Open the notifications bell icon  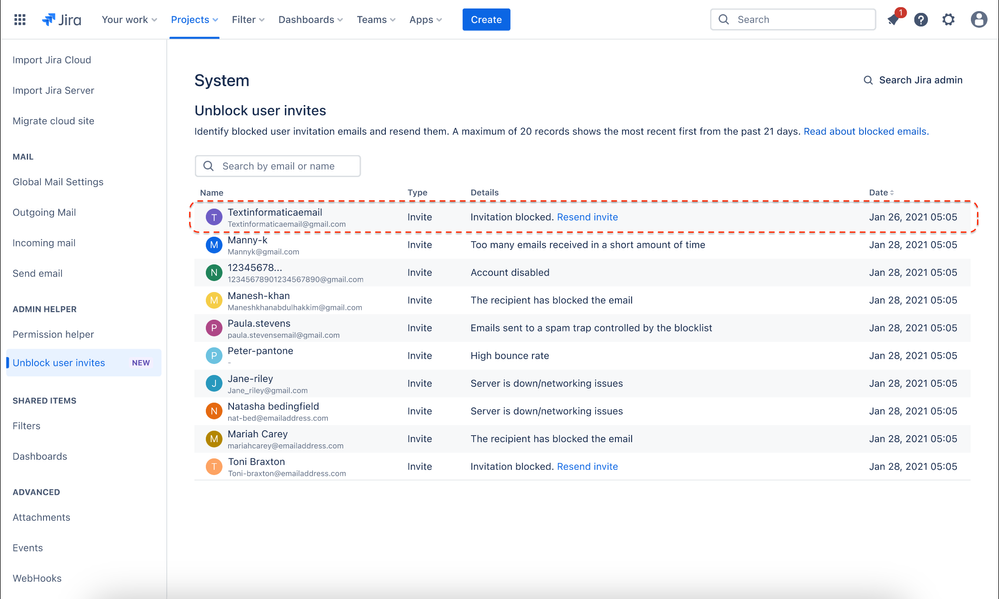pos(893,20)
